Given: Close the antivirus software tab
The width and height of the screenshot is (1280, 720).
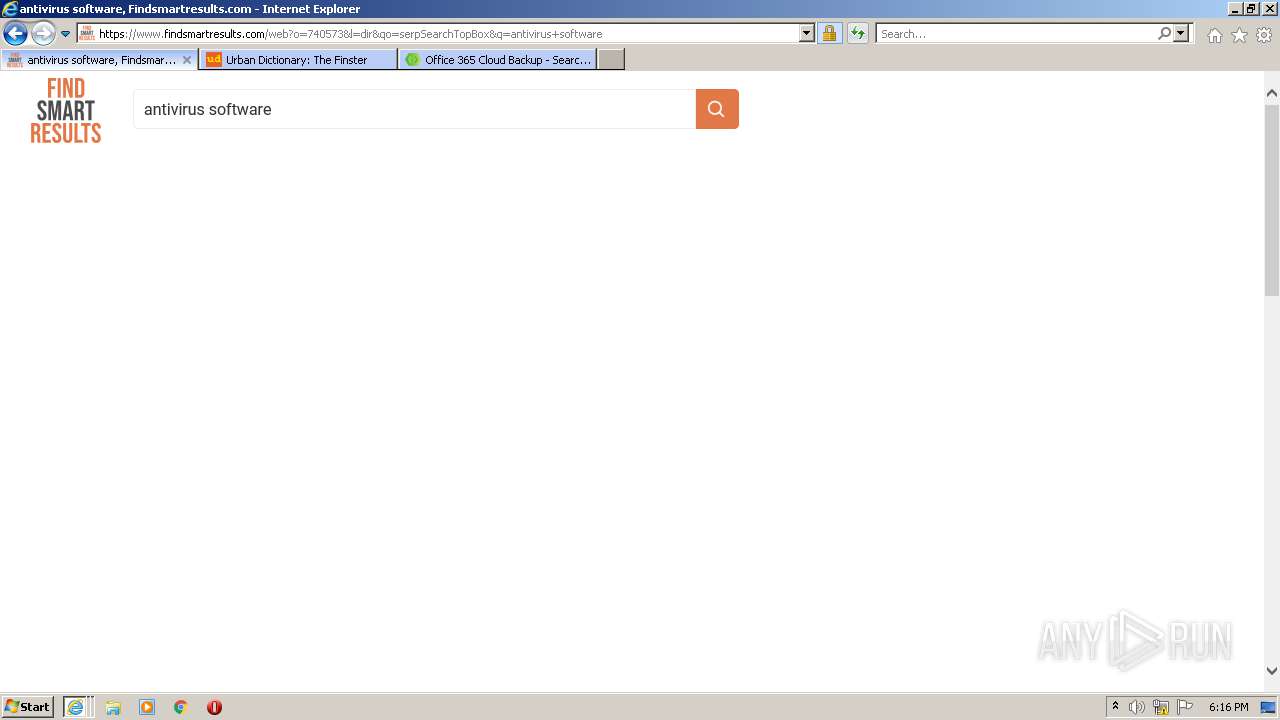Looking at the screenshot, I should pos(187,60).
